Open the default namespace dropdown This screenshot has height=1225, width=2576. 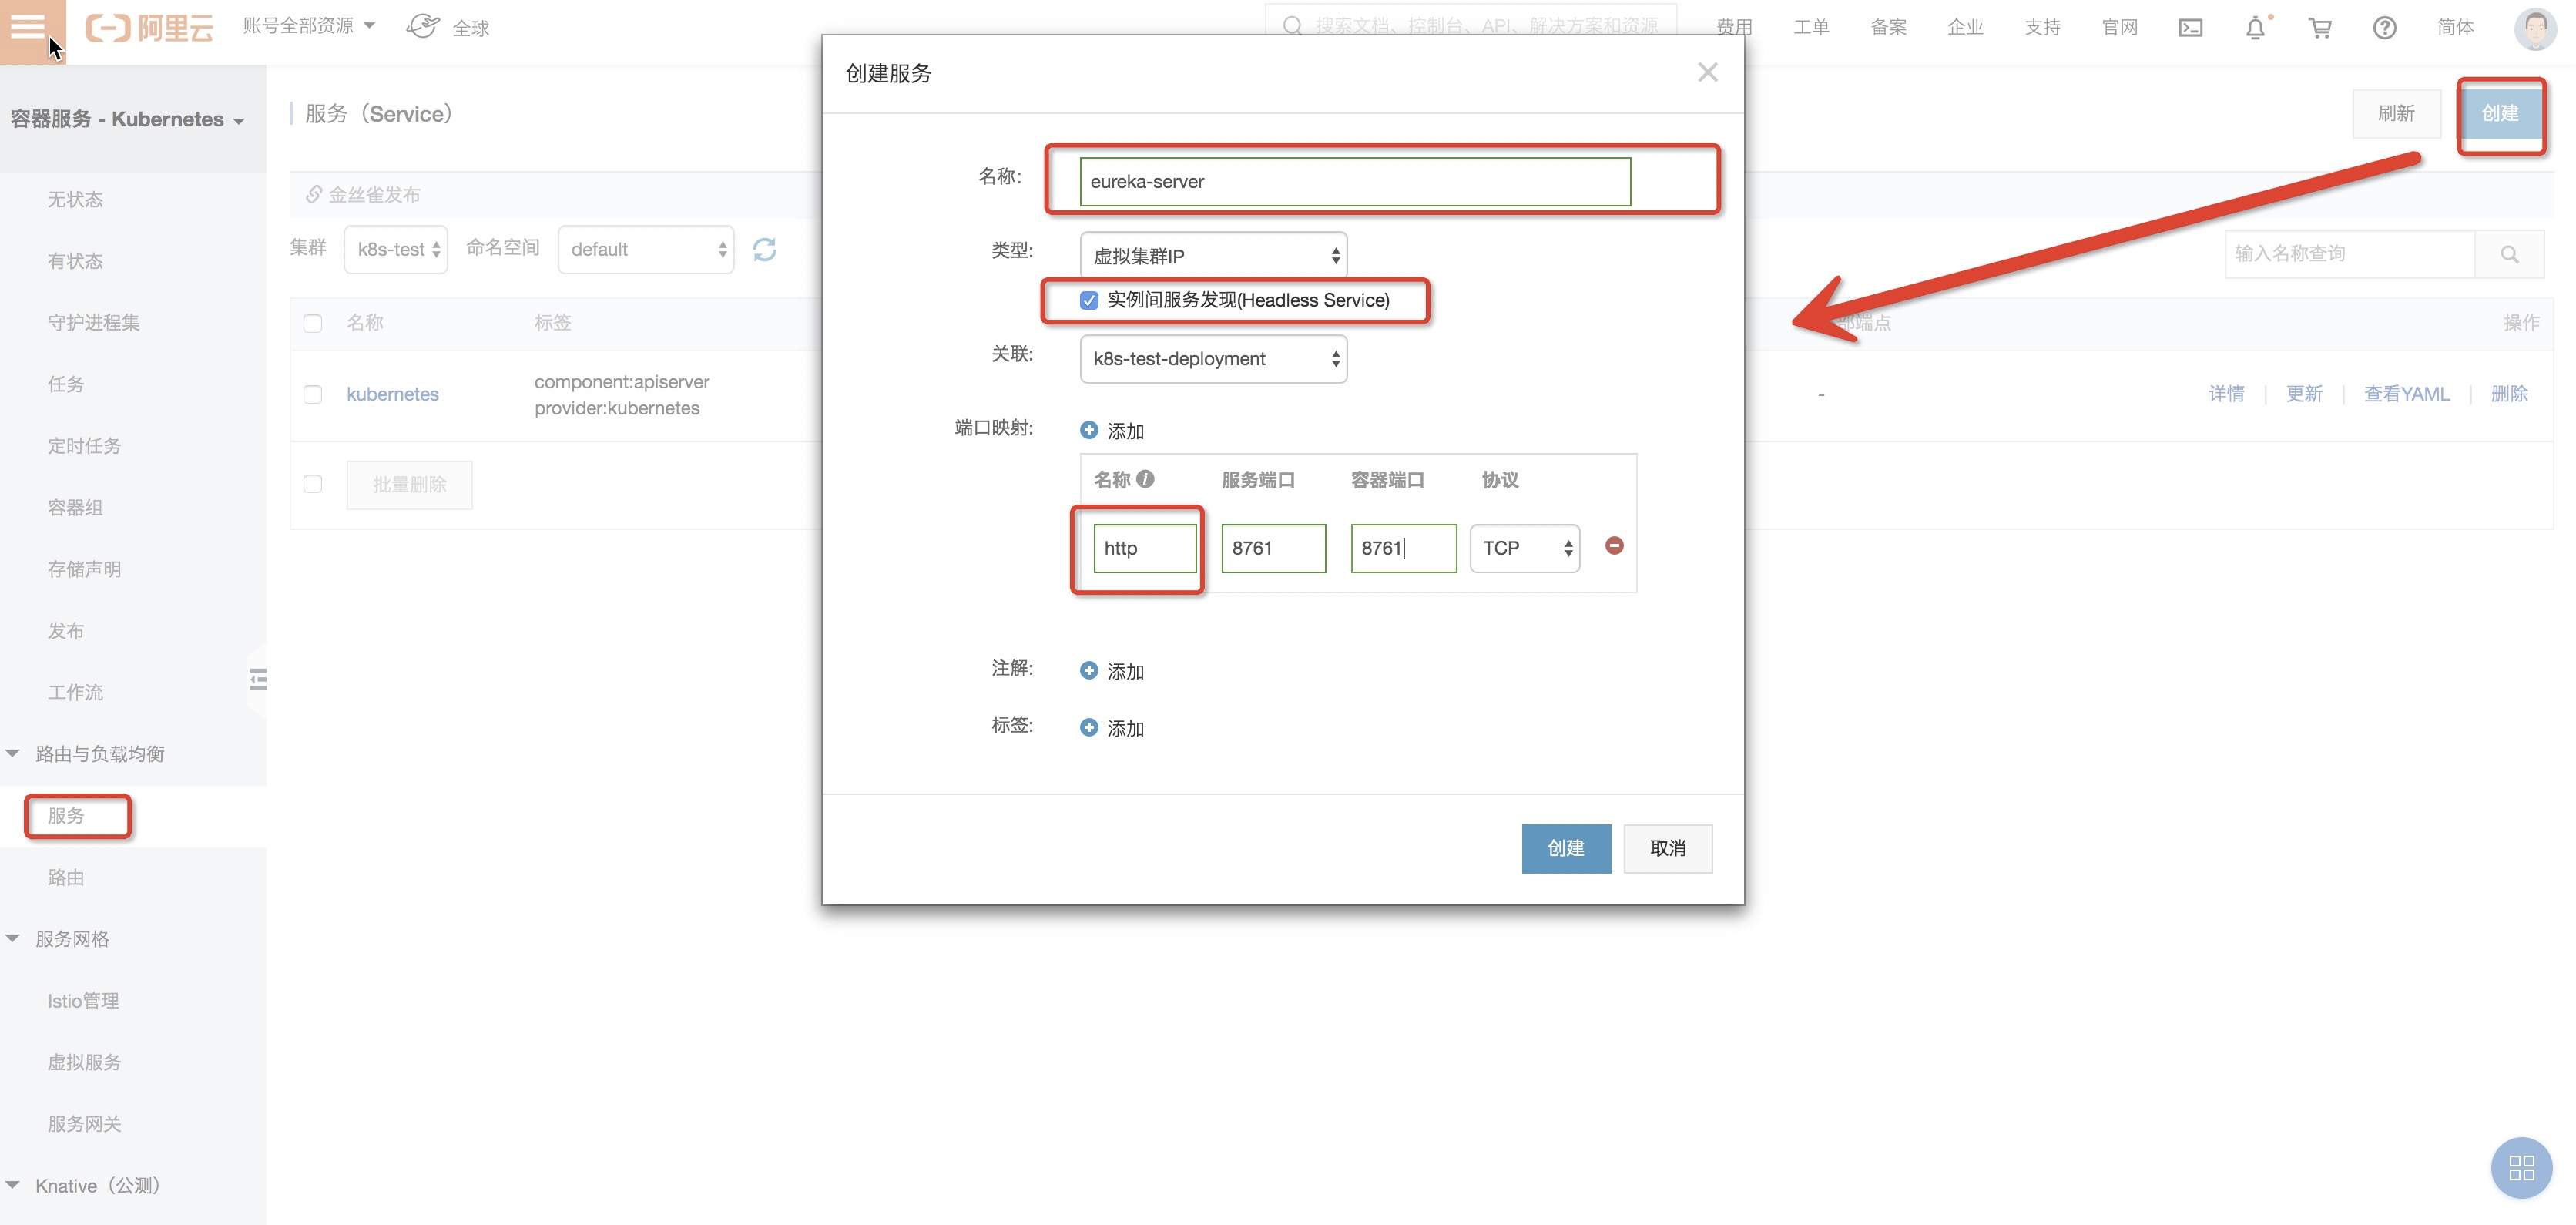[646, 249]
